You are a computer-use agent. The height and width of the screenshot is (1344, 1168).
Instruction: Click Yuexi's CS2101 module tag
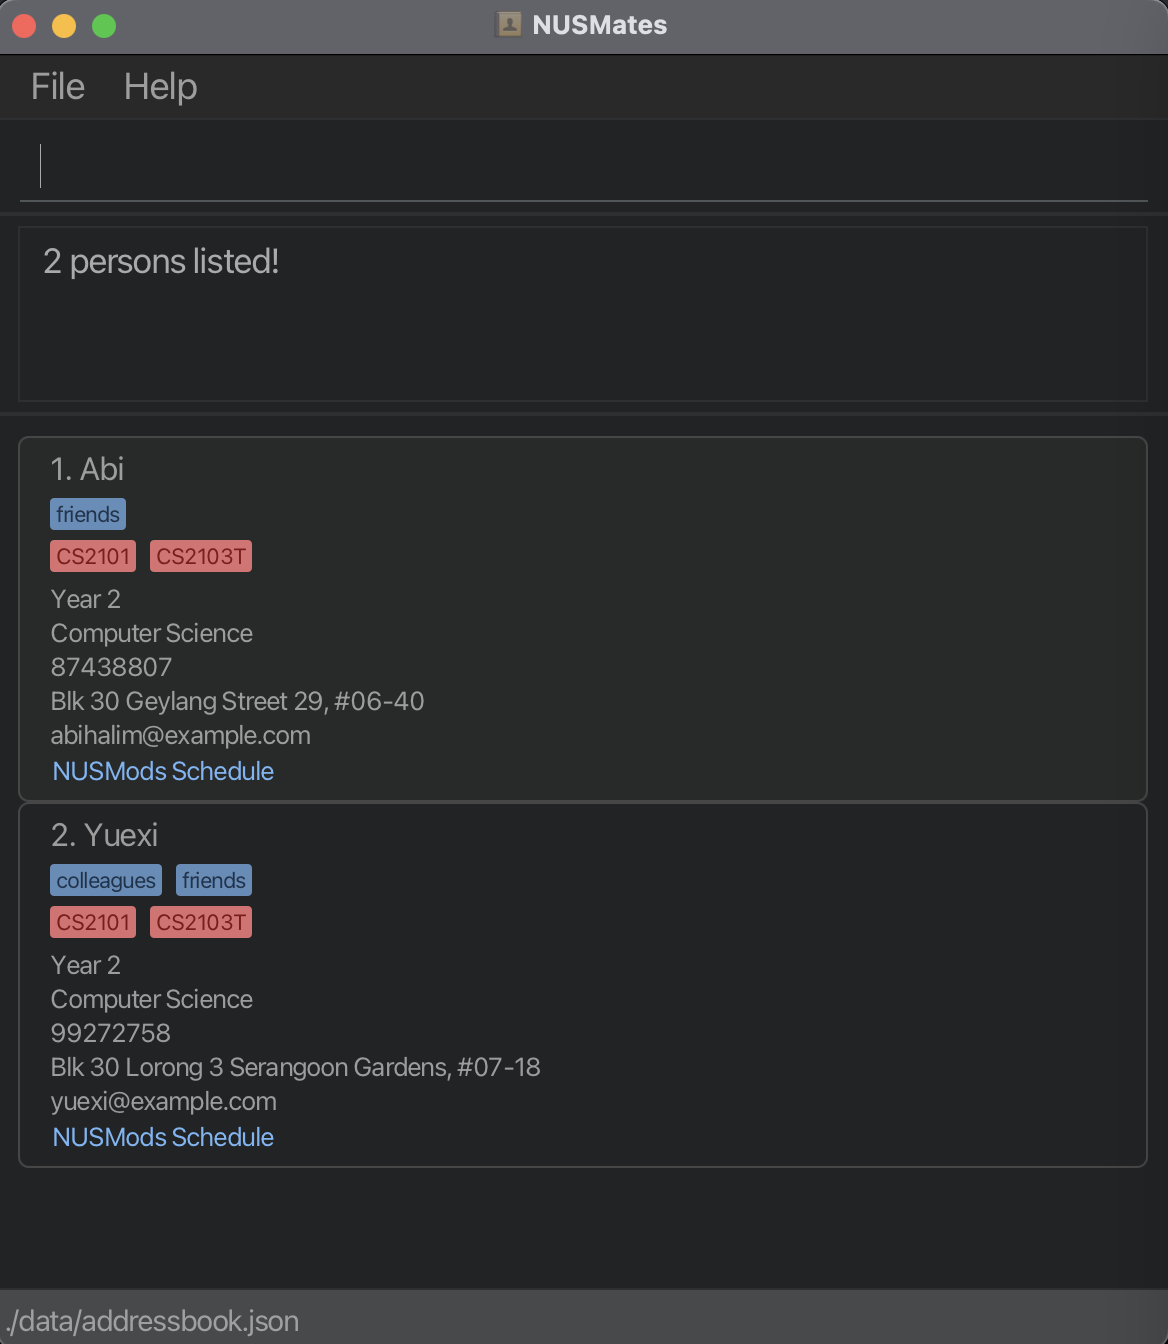click(x=93, y=922)
